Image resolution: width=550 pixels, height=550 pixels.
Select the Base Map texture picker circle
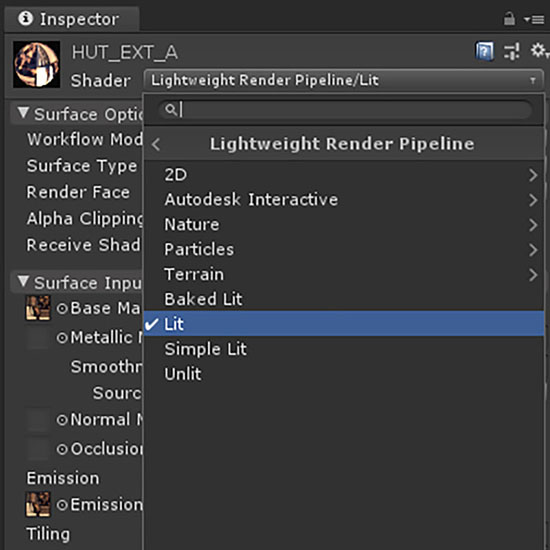point(62,309)
